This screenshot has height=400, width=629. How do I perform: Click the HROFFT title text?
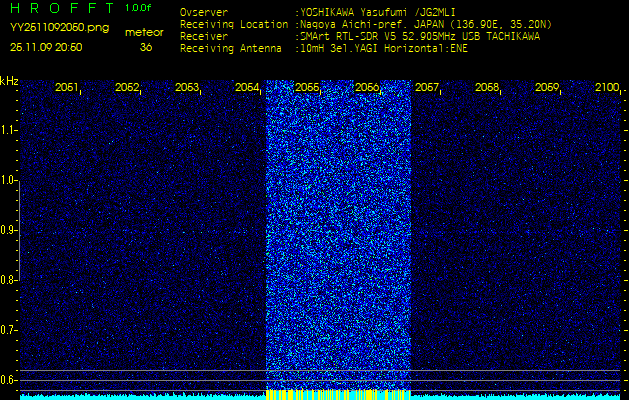62,8
